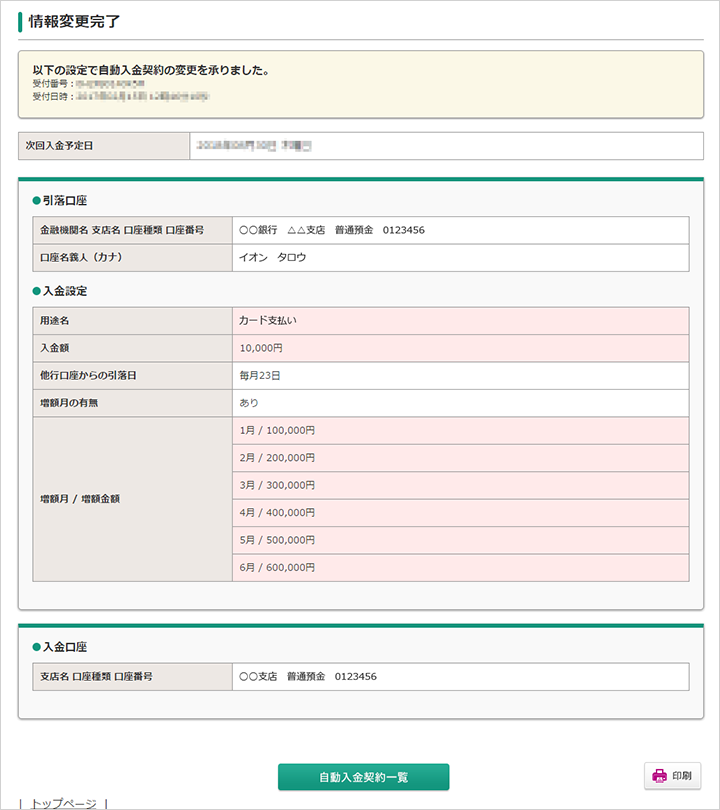The width and height of the screenshot is (720, 810).
Task: Go to トップページ link at the bottom
Action: (x=63, y=803)
